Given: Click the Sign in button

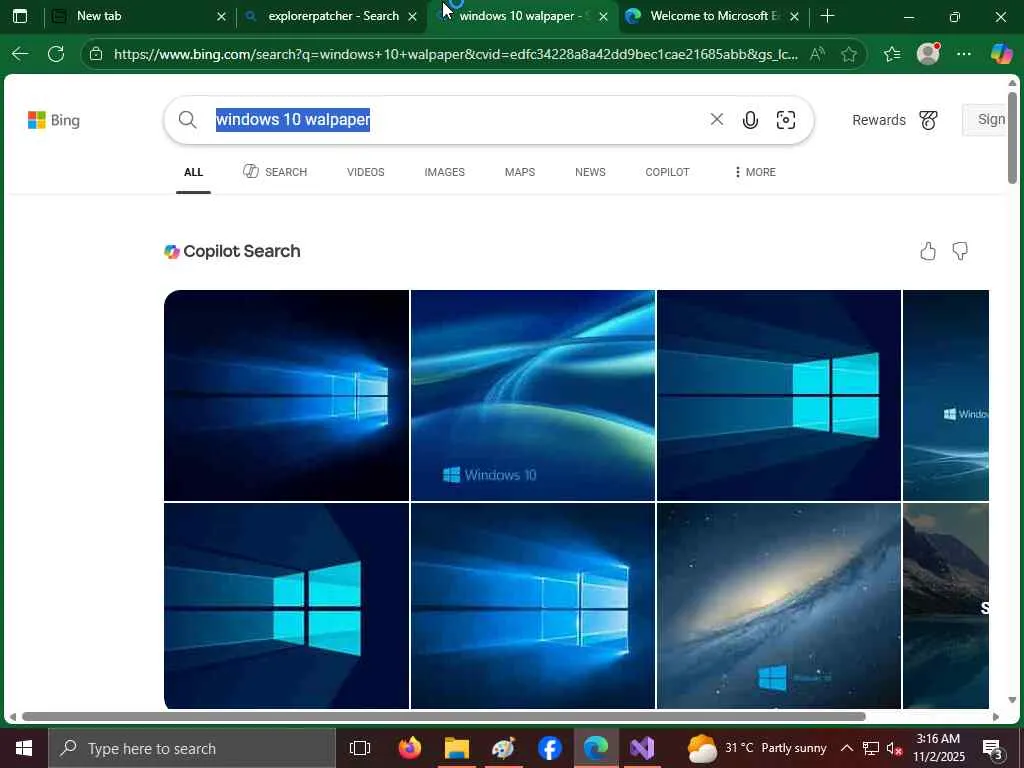Looking at the screenshot, I should pyautogui.click(x=985, y=120).
